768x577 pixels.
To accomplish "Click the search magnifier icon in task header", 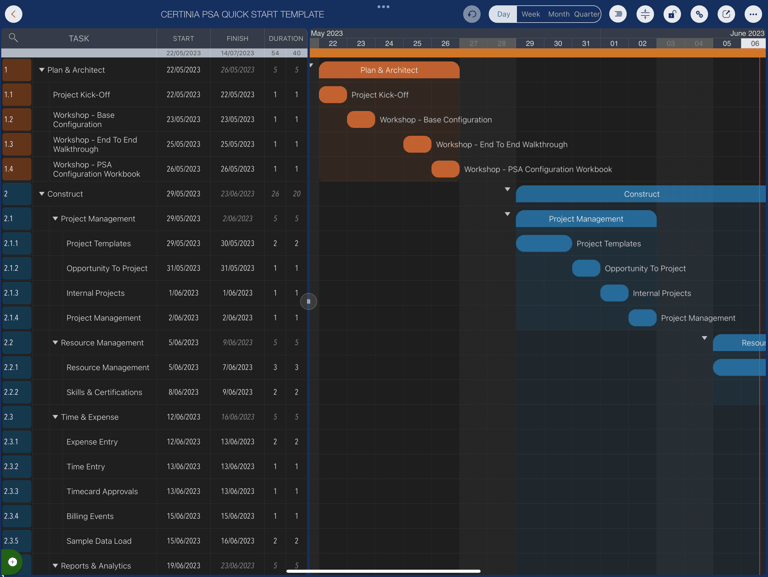I will pyautogui.click(x=13, y=38).
